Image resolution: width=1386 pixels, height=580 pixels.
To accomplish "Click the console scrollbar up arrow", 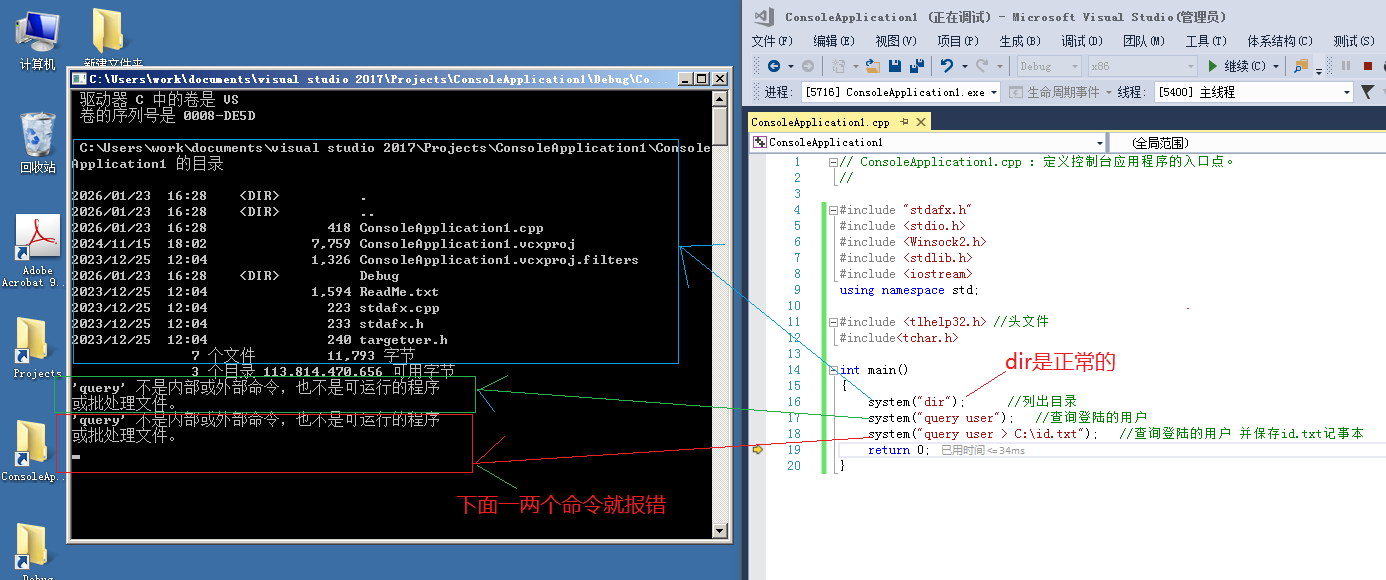I will tap(720, 97).
